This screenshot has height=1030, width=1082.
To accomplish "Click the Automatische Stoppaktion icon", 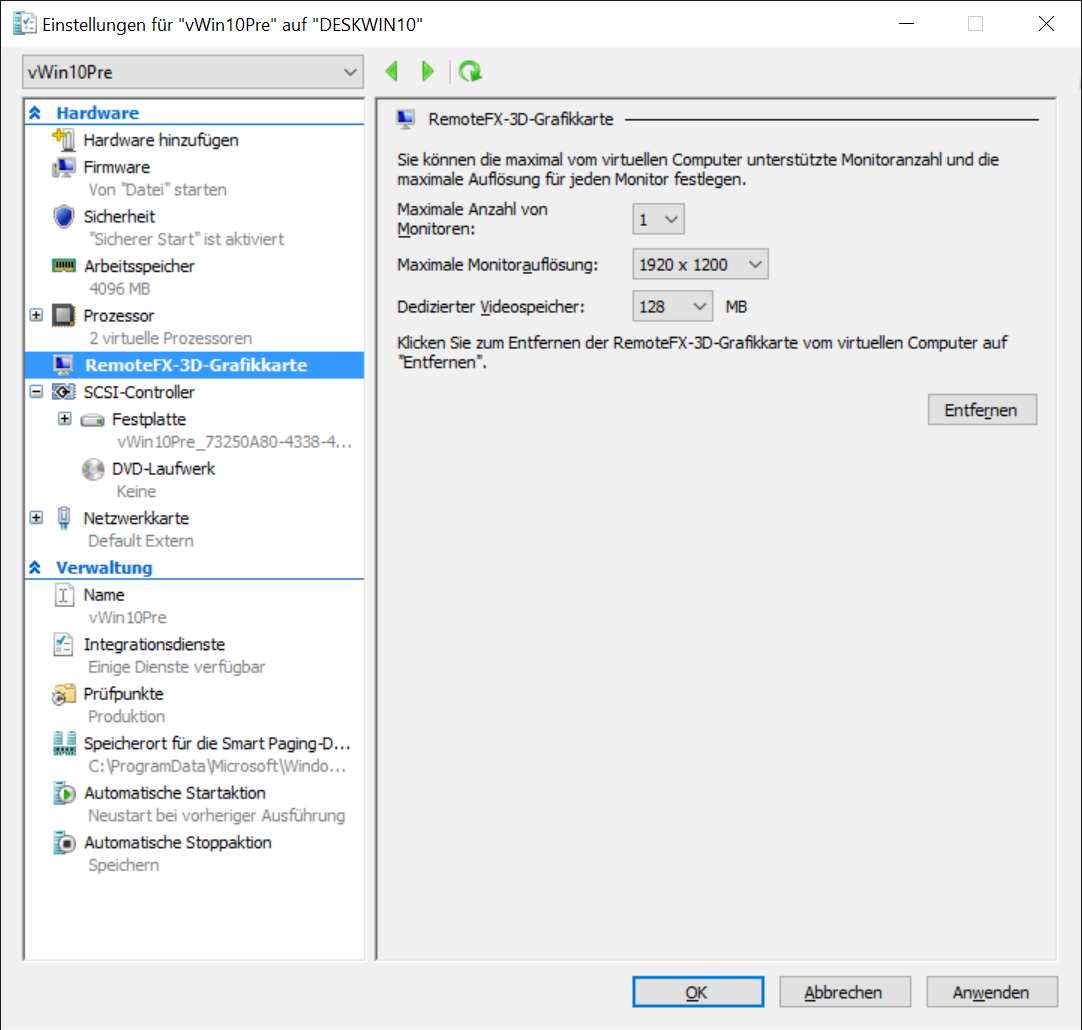I will [x=64, y=842].
